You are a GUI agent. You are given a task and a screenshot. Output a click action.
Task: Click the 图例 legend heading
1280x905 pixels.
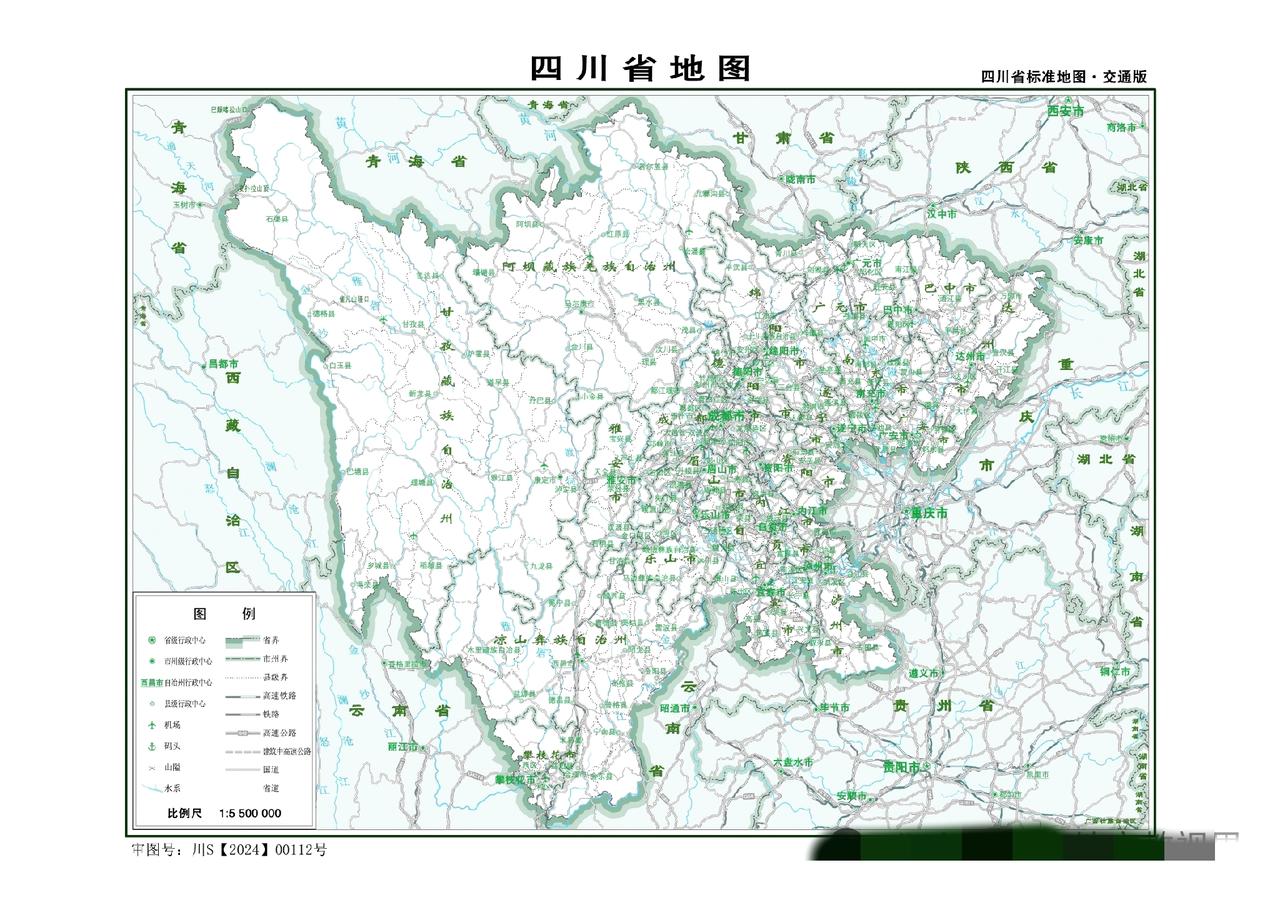coord(224,613)
